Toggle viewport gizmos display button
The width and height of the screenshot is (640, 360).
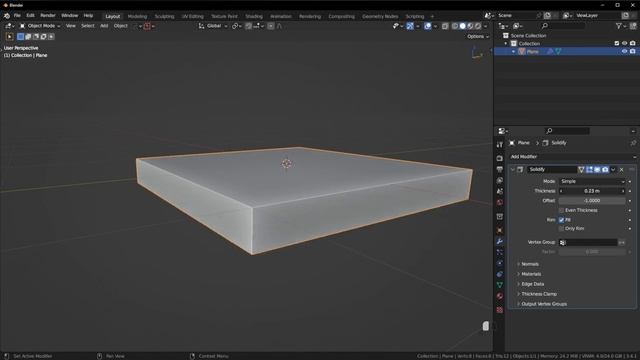click(x=410, y=26)
